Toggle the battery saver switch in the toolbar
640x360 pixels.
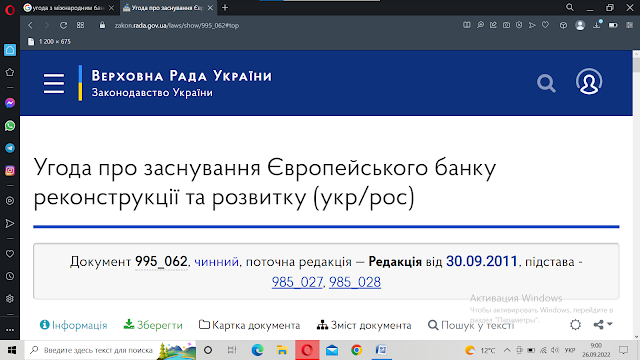[613, 25]
